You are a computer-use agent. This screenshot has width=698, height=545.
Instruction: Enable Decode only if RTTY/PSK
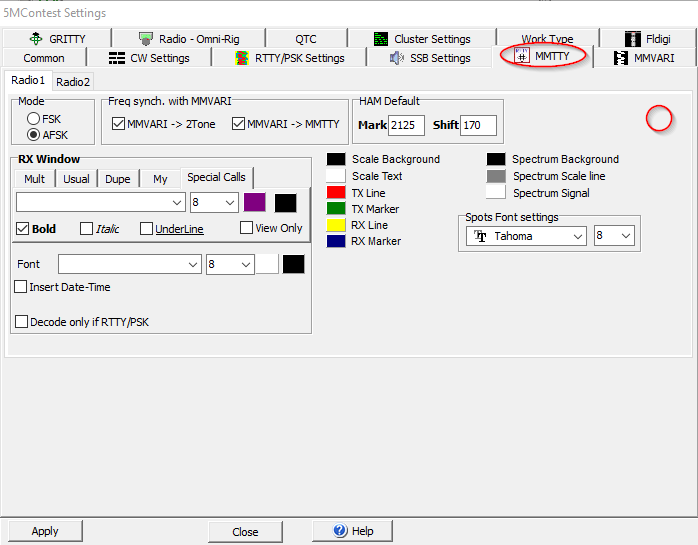(21, 322)
